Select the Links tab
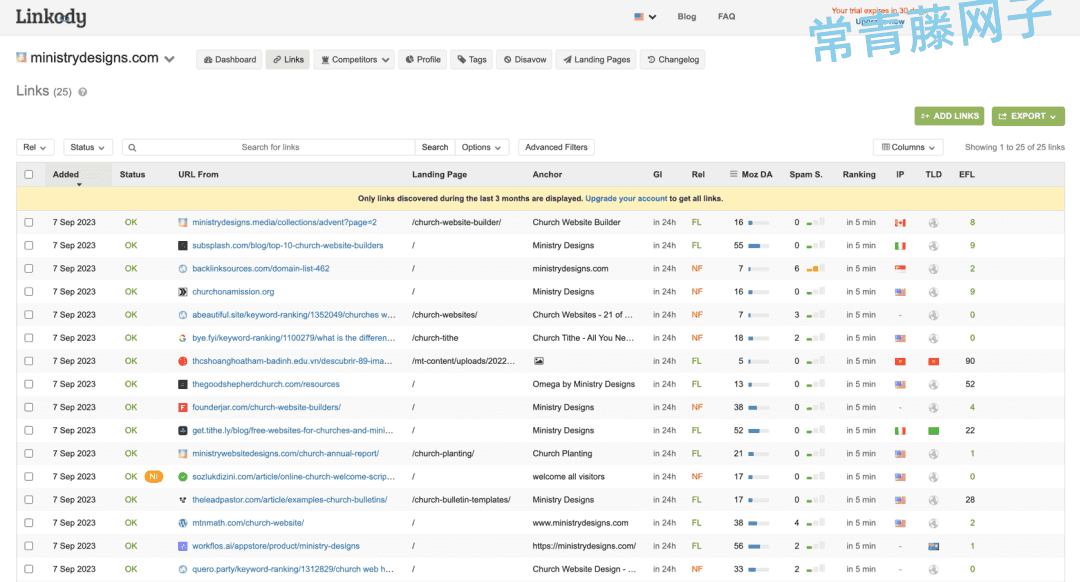This screenshot has height=582, width=1080. tap(288, 60)
